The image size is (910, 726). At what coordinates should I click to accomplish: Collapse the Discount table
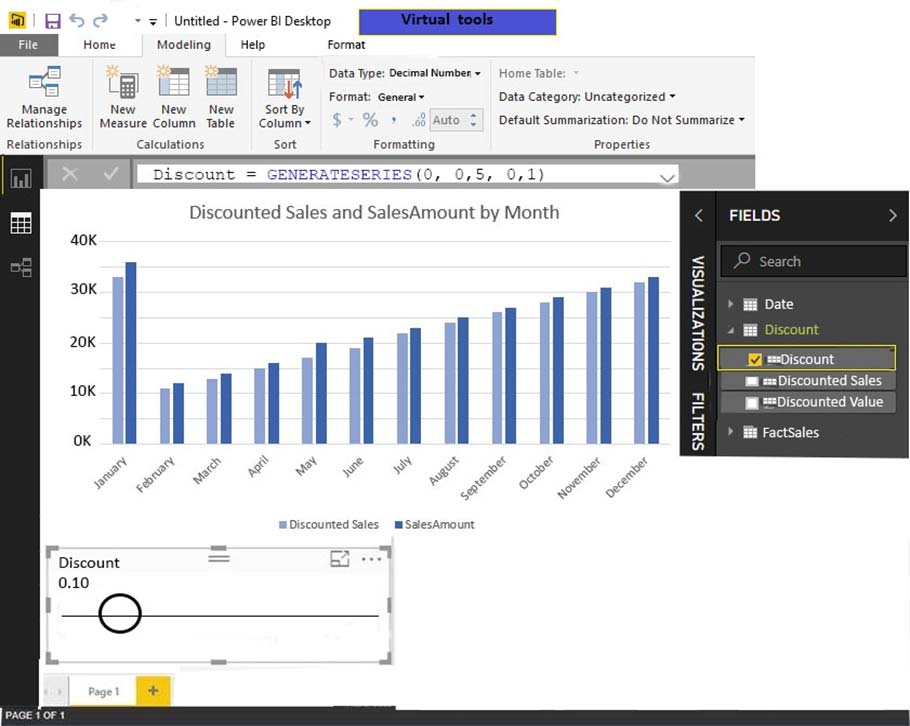(x=731, y=330)
